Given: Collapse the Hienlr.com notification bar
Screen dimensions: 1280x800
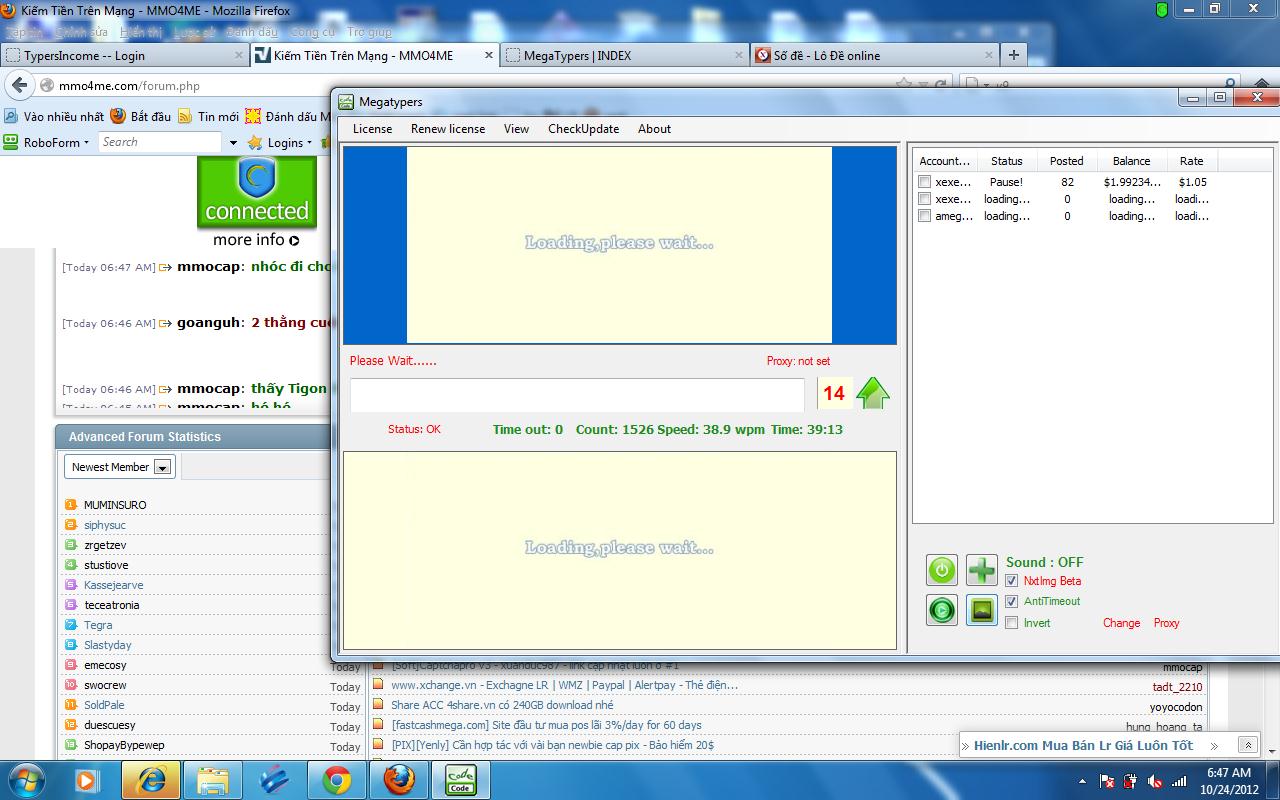Looking at the screenshot, I should click(1247, 745).
